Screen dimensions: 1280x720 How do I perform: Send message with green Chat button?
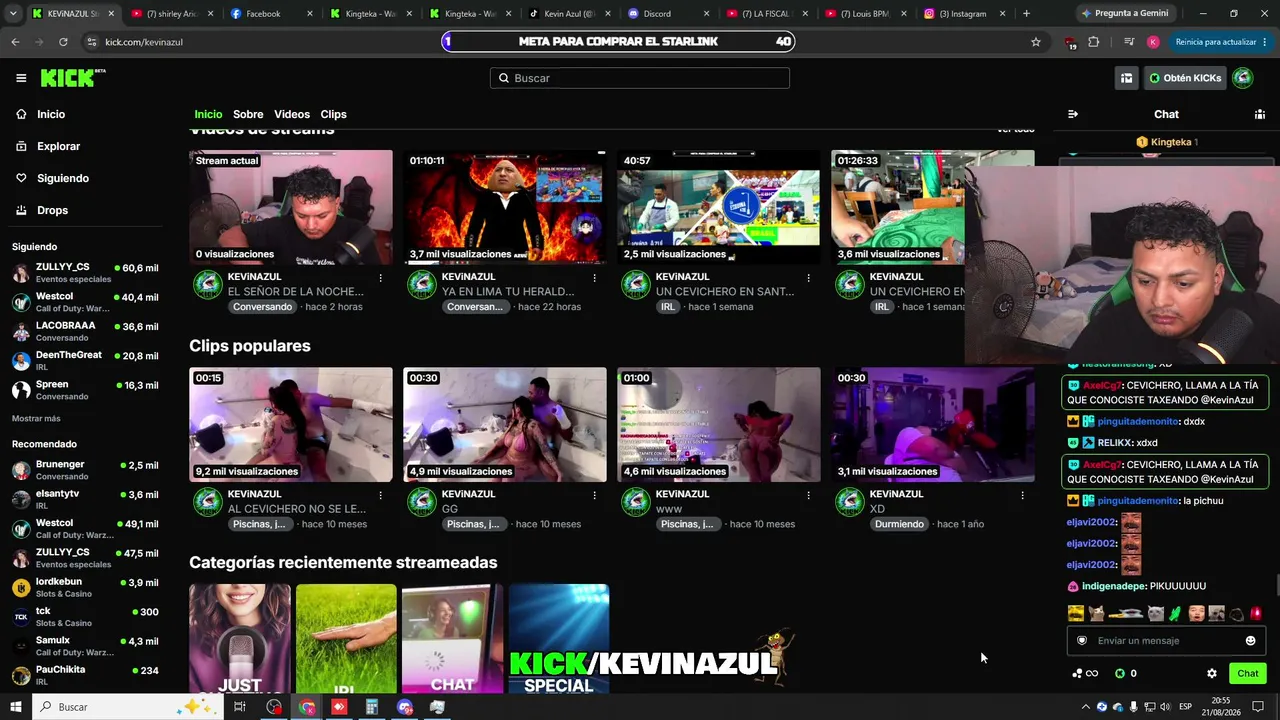point(1248,674)
